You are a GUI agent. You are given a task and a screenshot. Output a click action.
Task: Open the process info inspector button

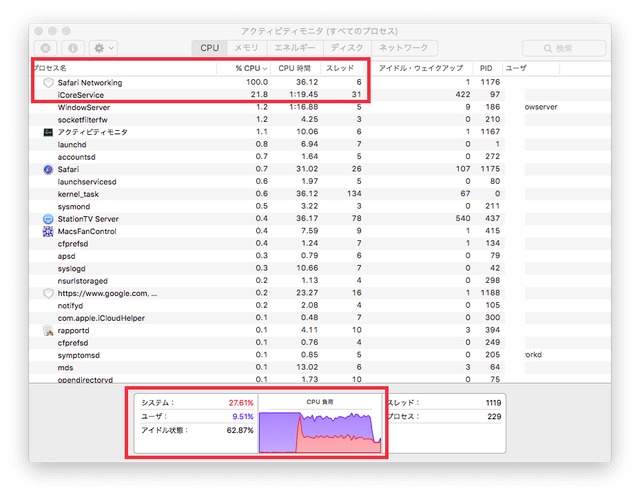tap(73, 48)
